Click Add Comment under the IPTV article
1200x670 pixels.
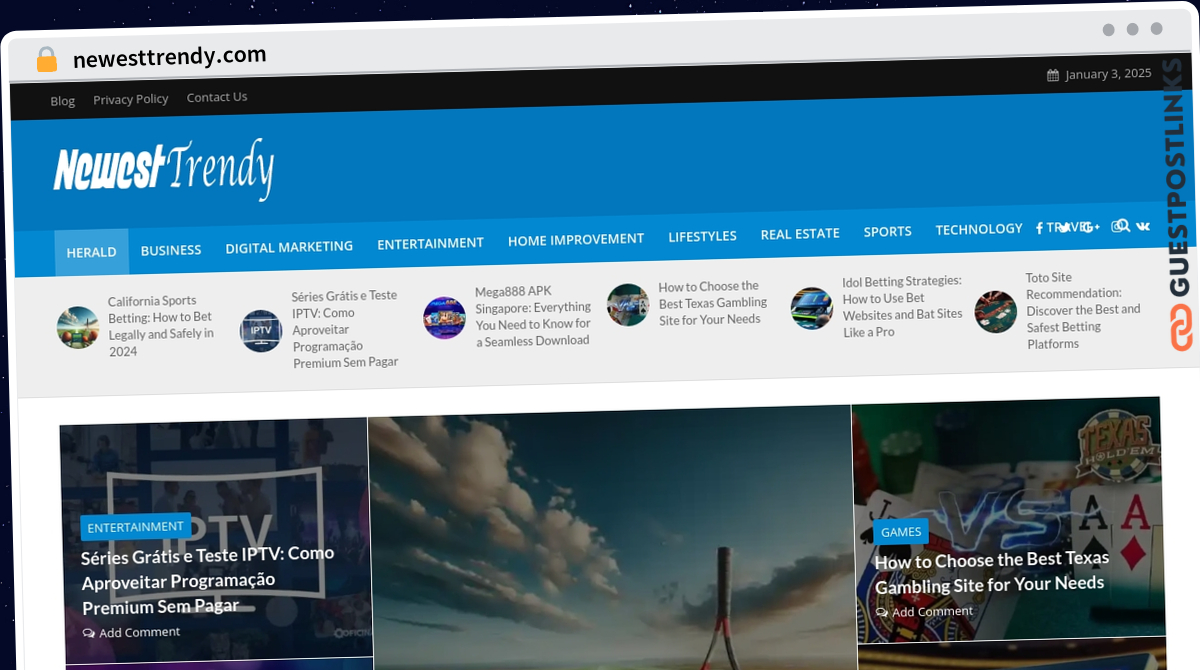140,632
